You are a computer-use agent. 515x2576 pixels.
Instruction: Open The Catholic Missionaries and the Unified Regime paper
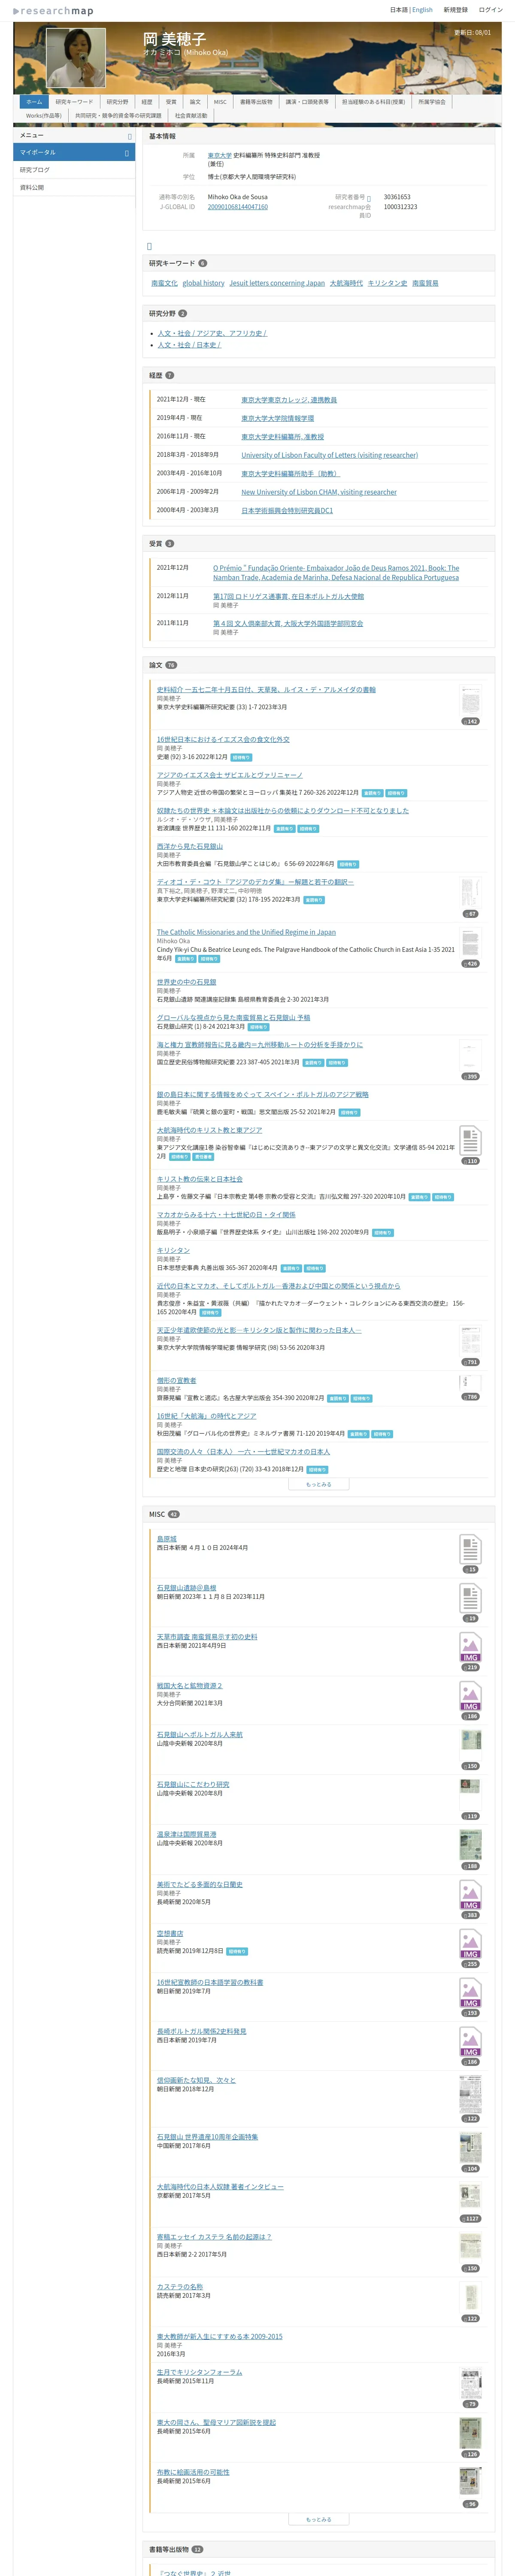(x=246, y=932)
